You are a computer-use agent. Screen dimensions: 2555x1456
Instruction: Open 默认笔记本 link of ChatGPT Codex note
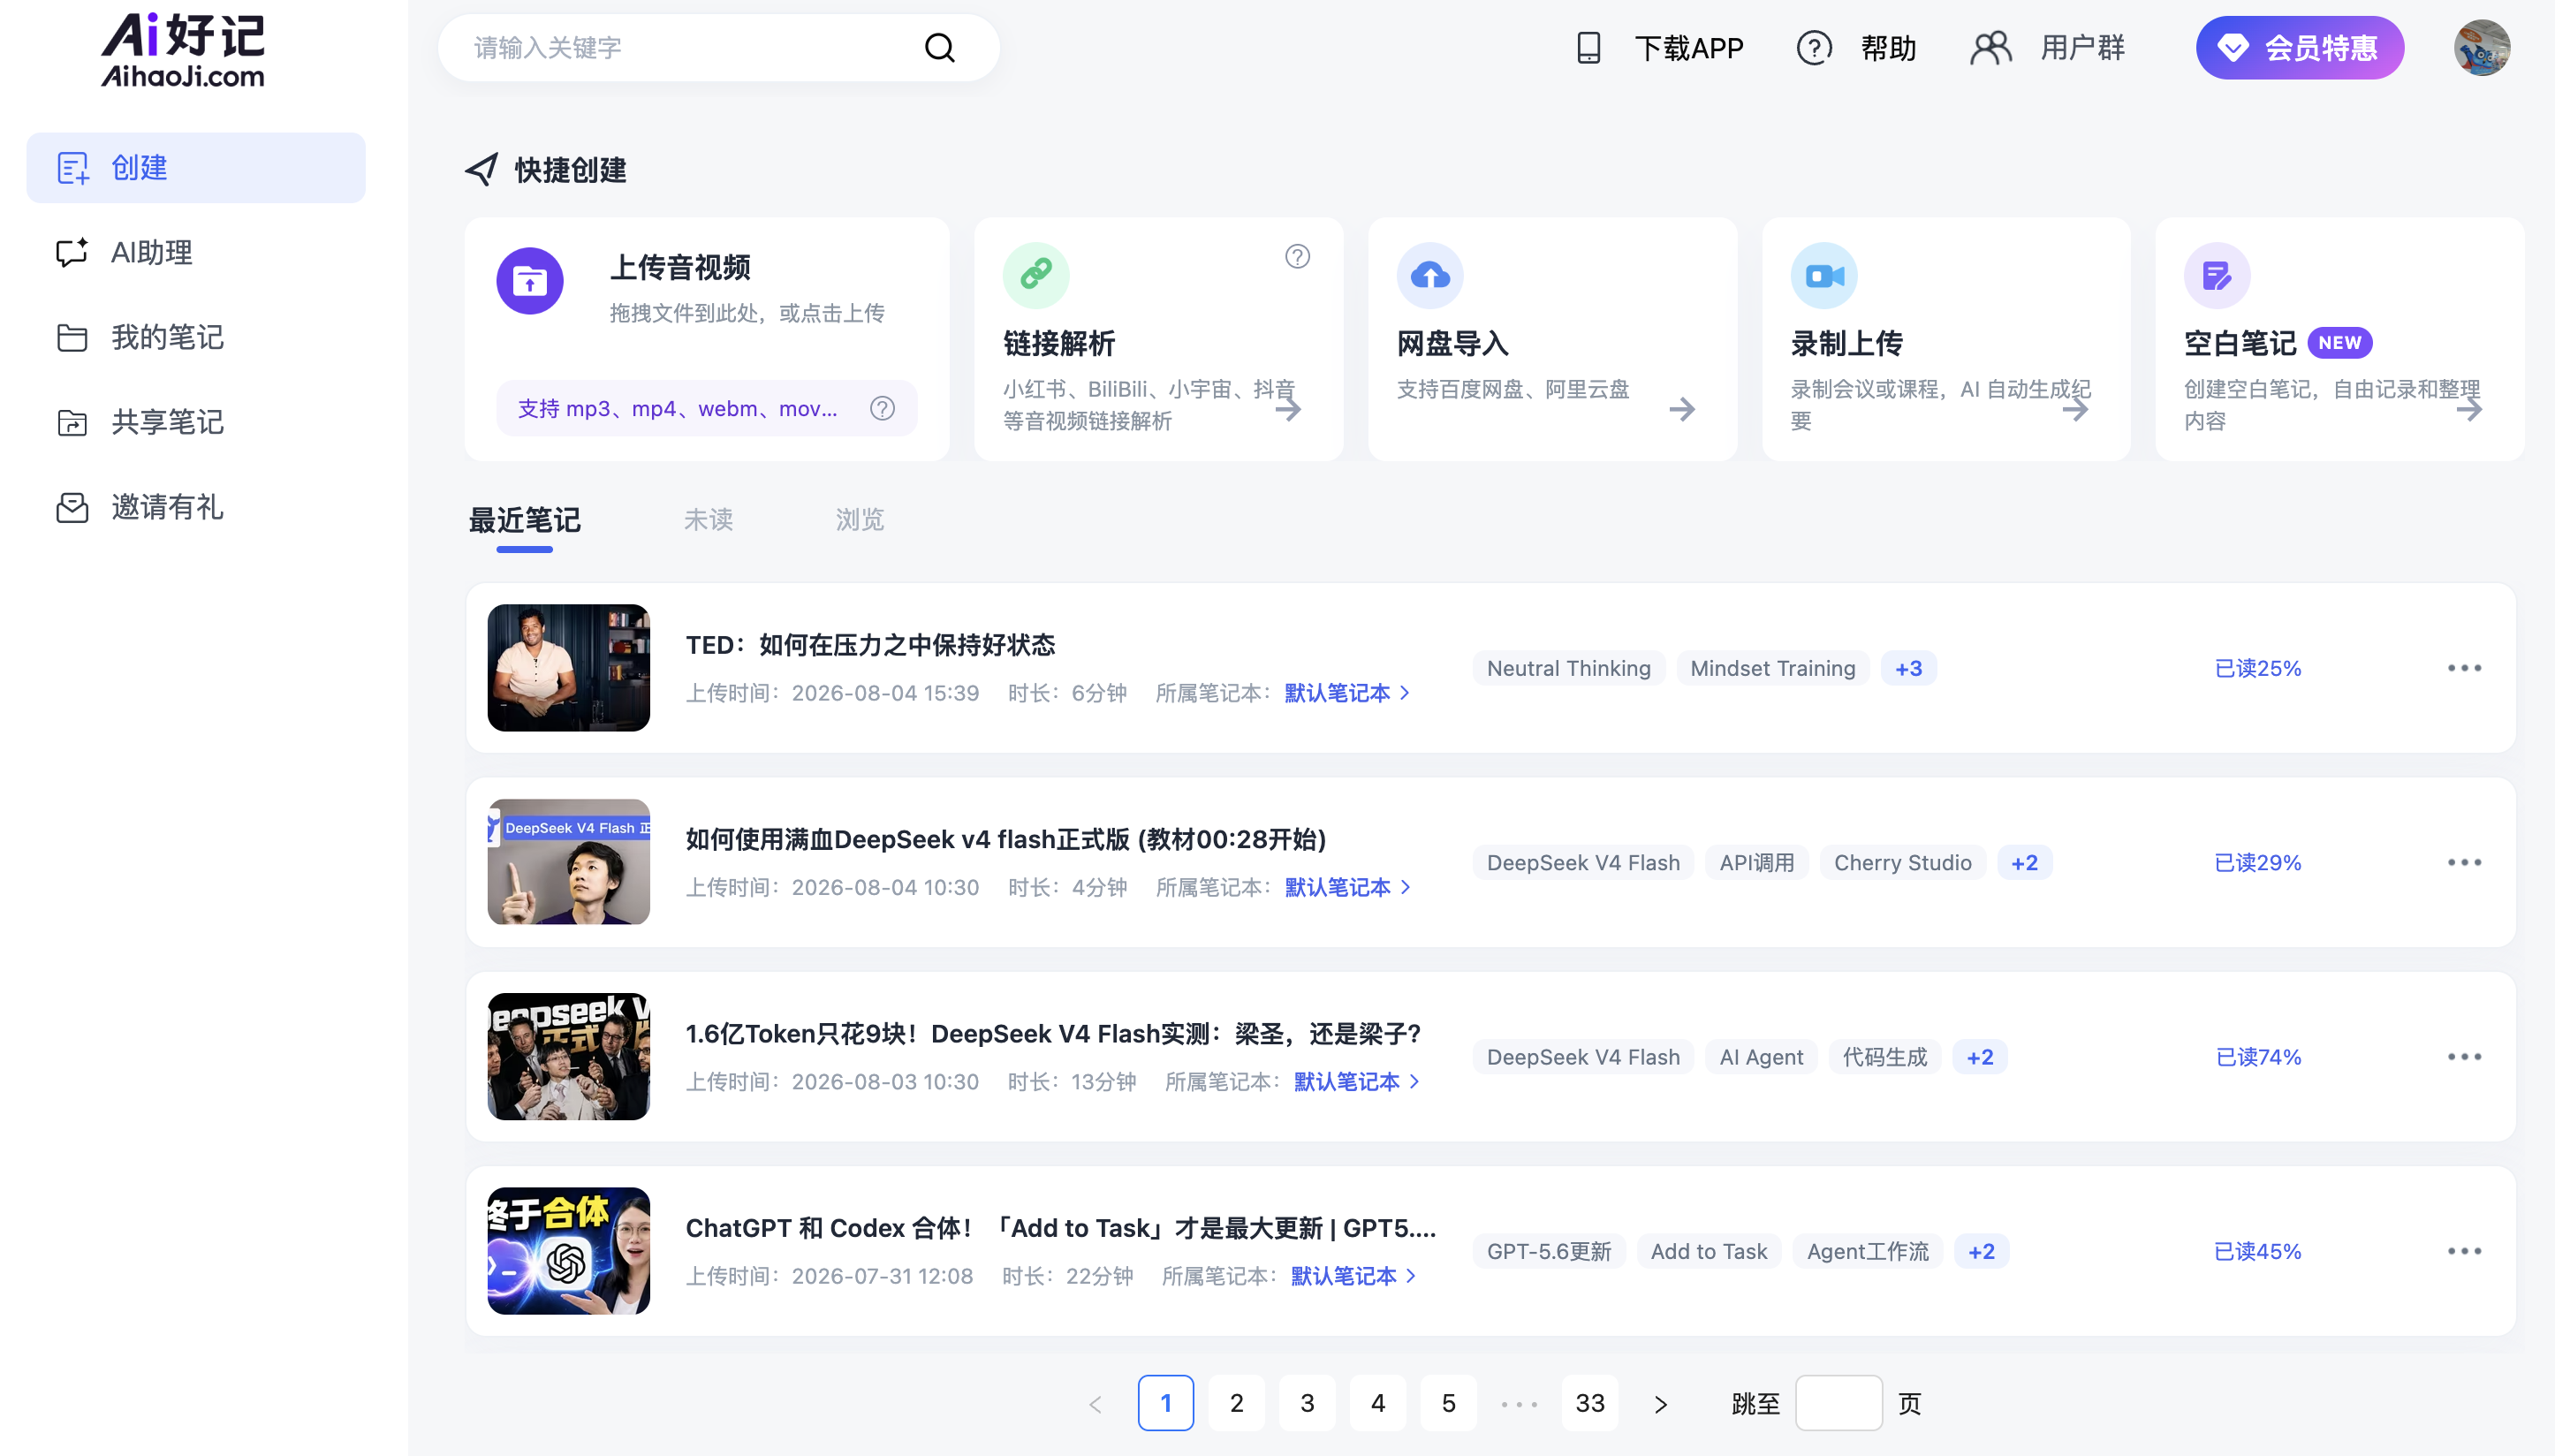click(x=1353, y=1276)
